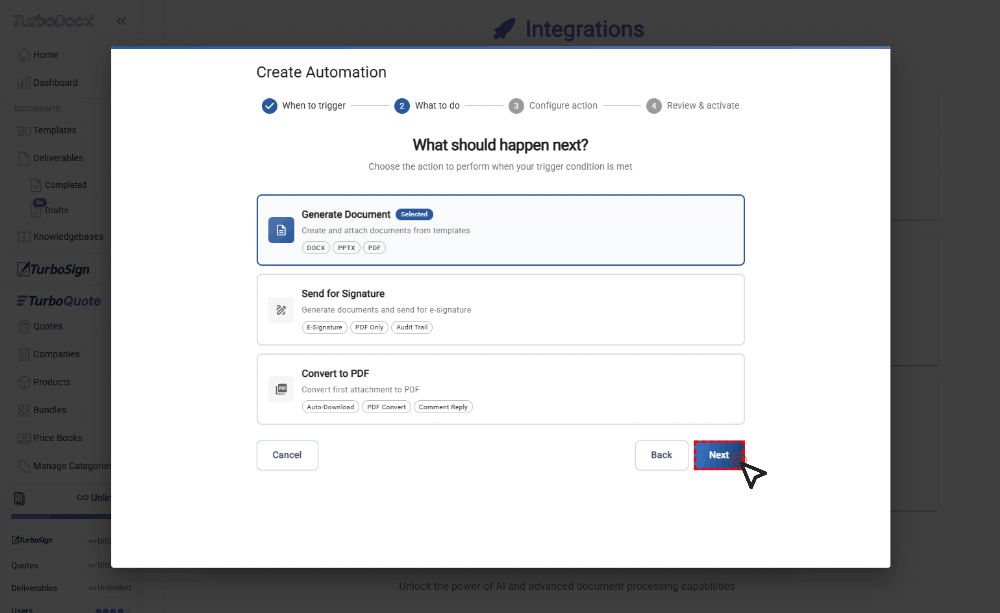Viewport: 1000px width, 613px height.
Task: Click the Send for Signature pen icon
Action: click(281, 310)
